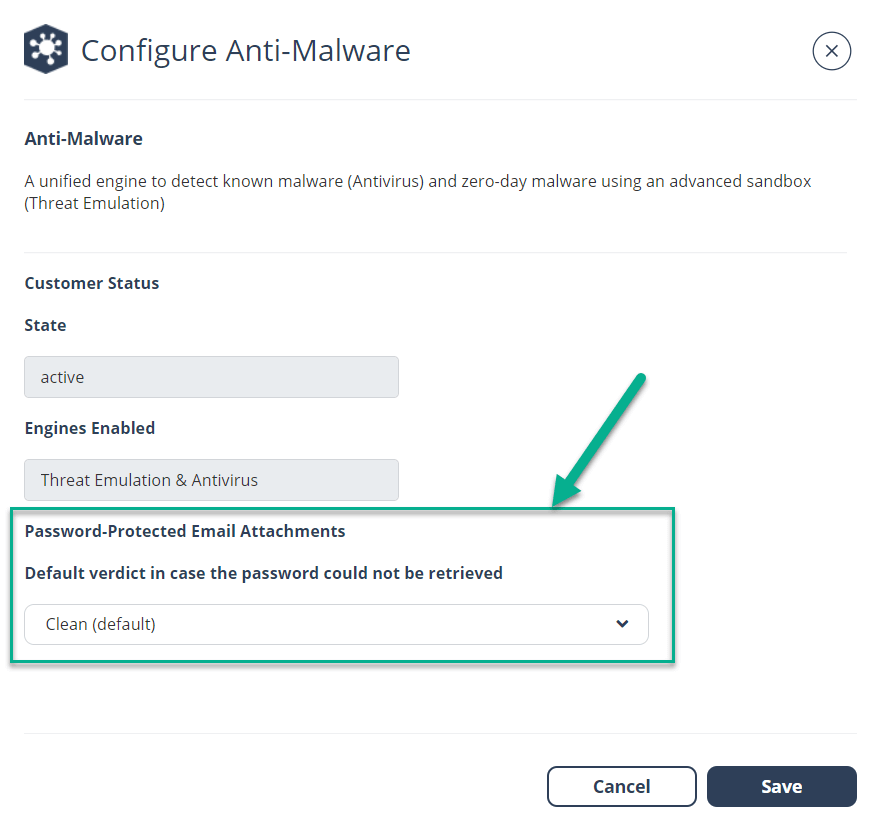Click the State label
This screenshot has height=828, width=880.
[45, 325]
